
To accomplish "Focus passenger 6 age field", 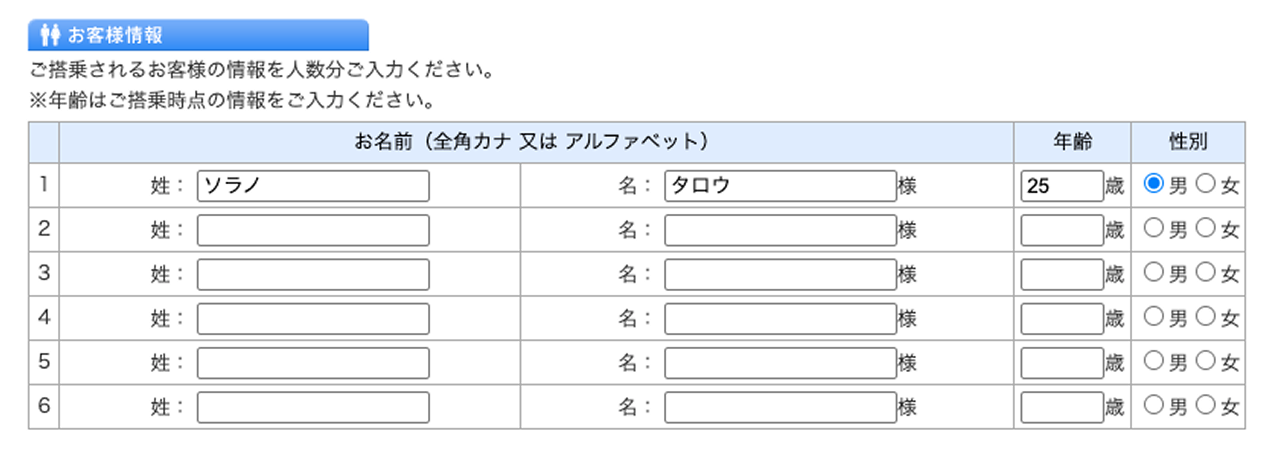I will 1061,407.
